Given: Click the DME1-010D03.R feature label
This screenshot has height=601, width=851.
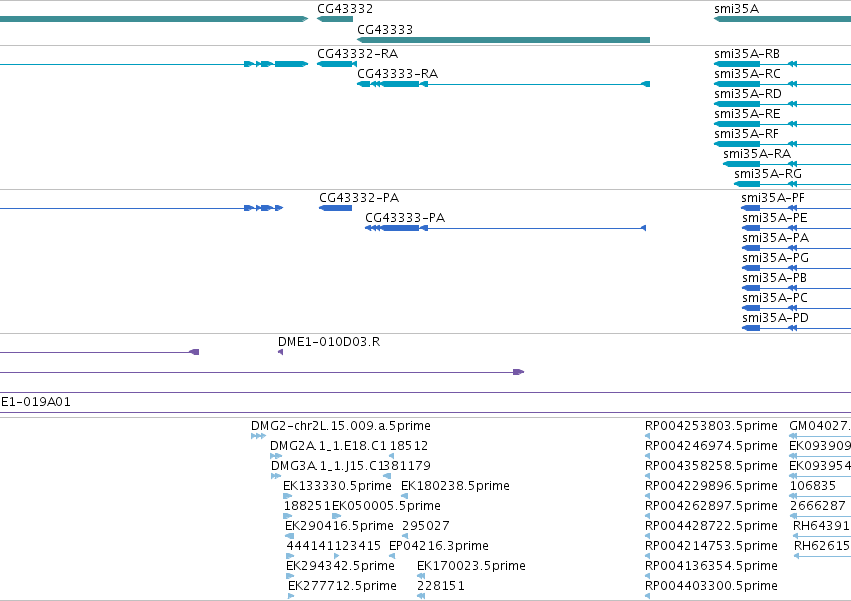Looking at the screenshot, I should [x=329, y=342].
